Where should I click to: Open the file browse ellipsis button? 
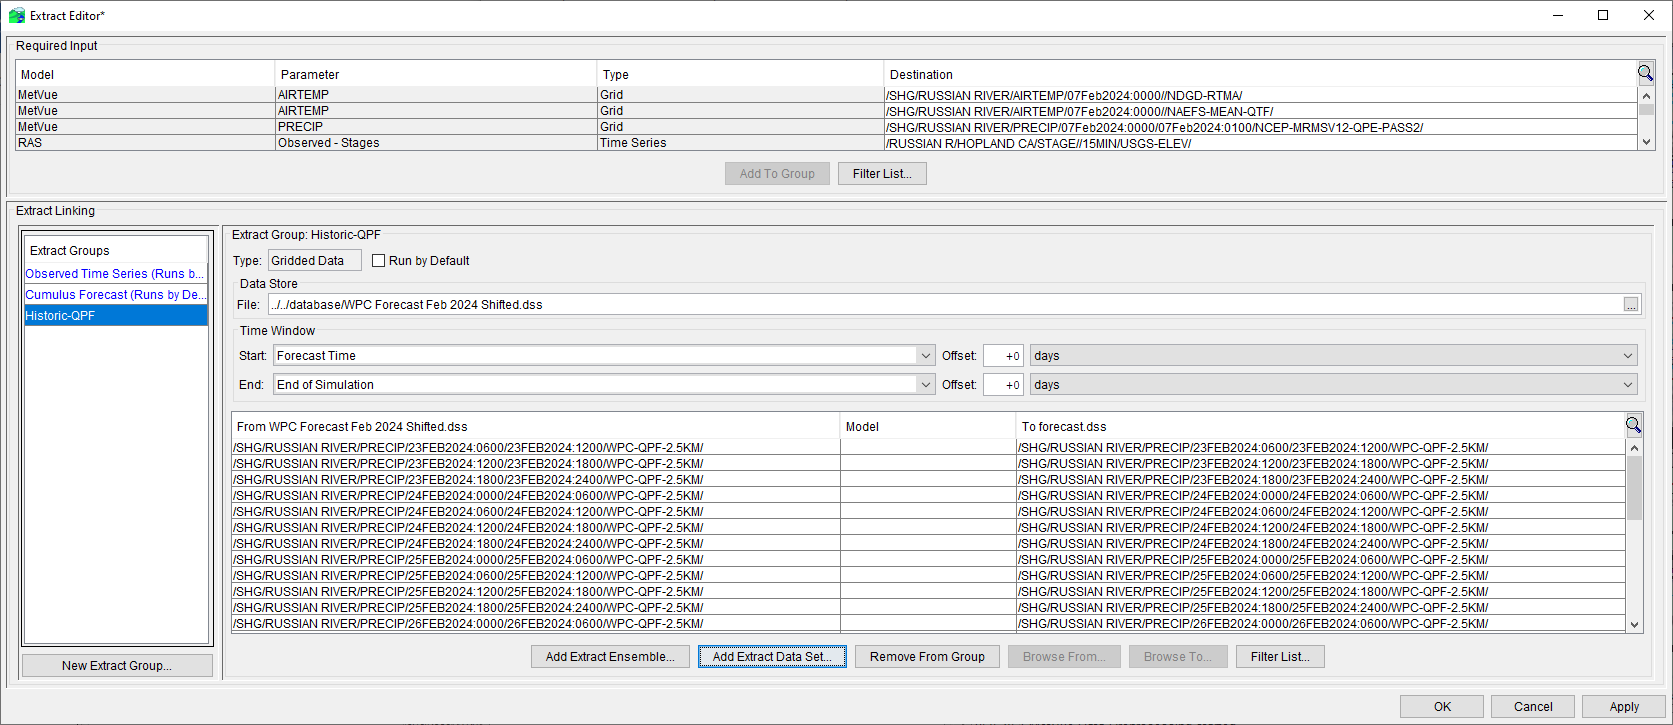coord(1631,304)
